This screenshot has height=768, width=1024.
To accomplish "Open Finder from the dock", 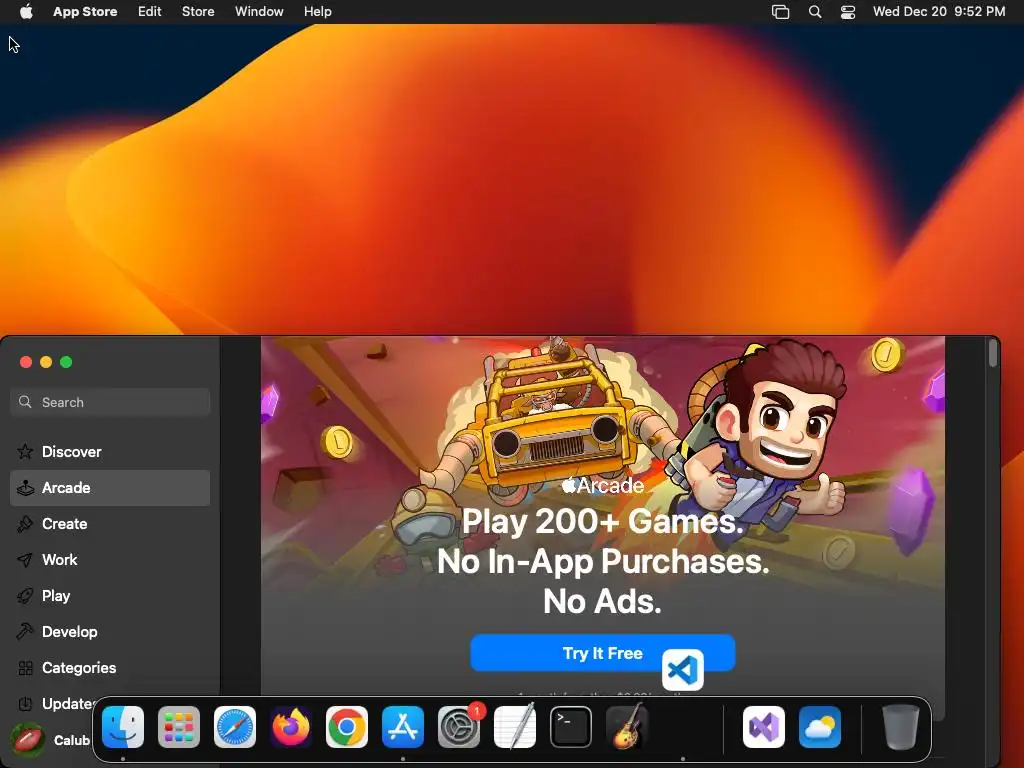I will (123, 727).
